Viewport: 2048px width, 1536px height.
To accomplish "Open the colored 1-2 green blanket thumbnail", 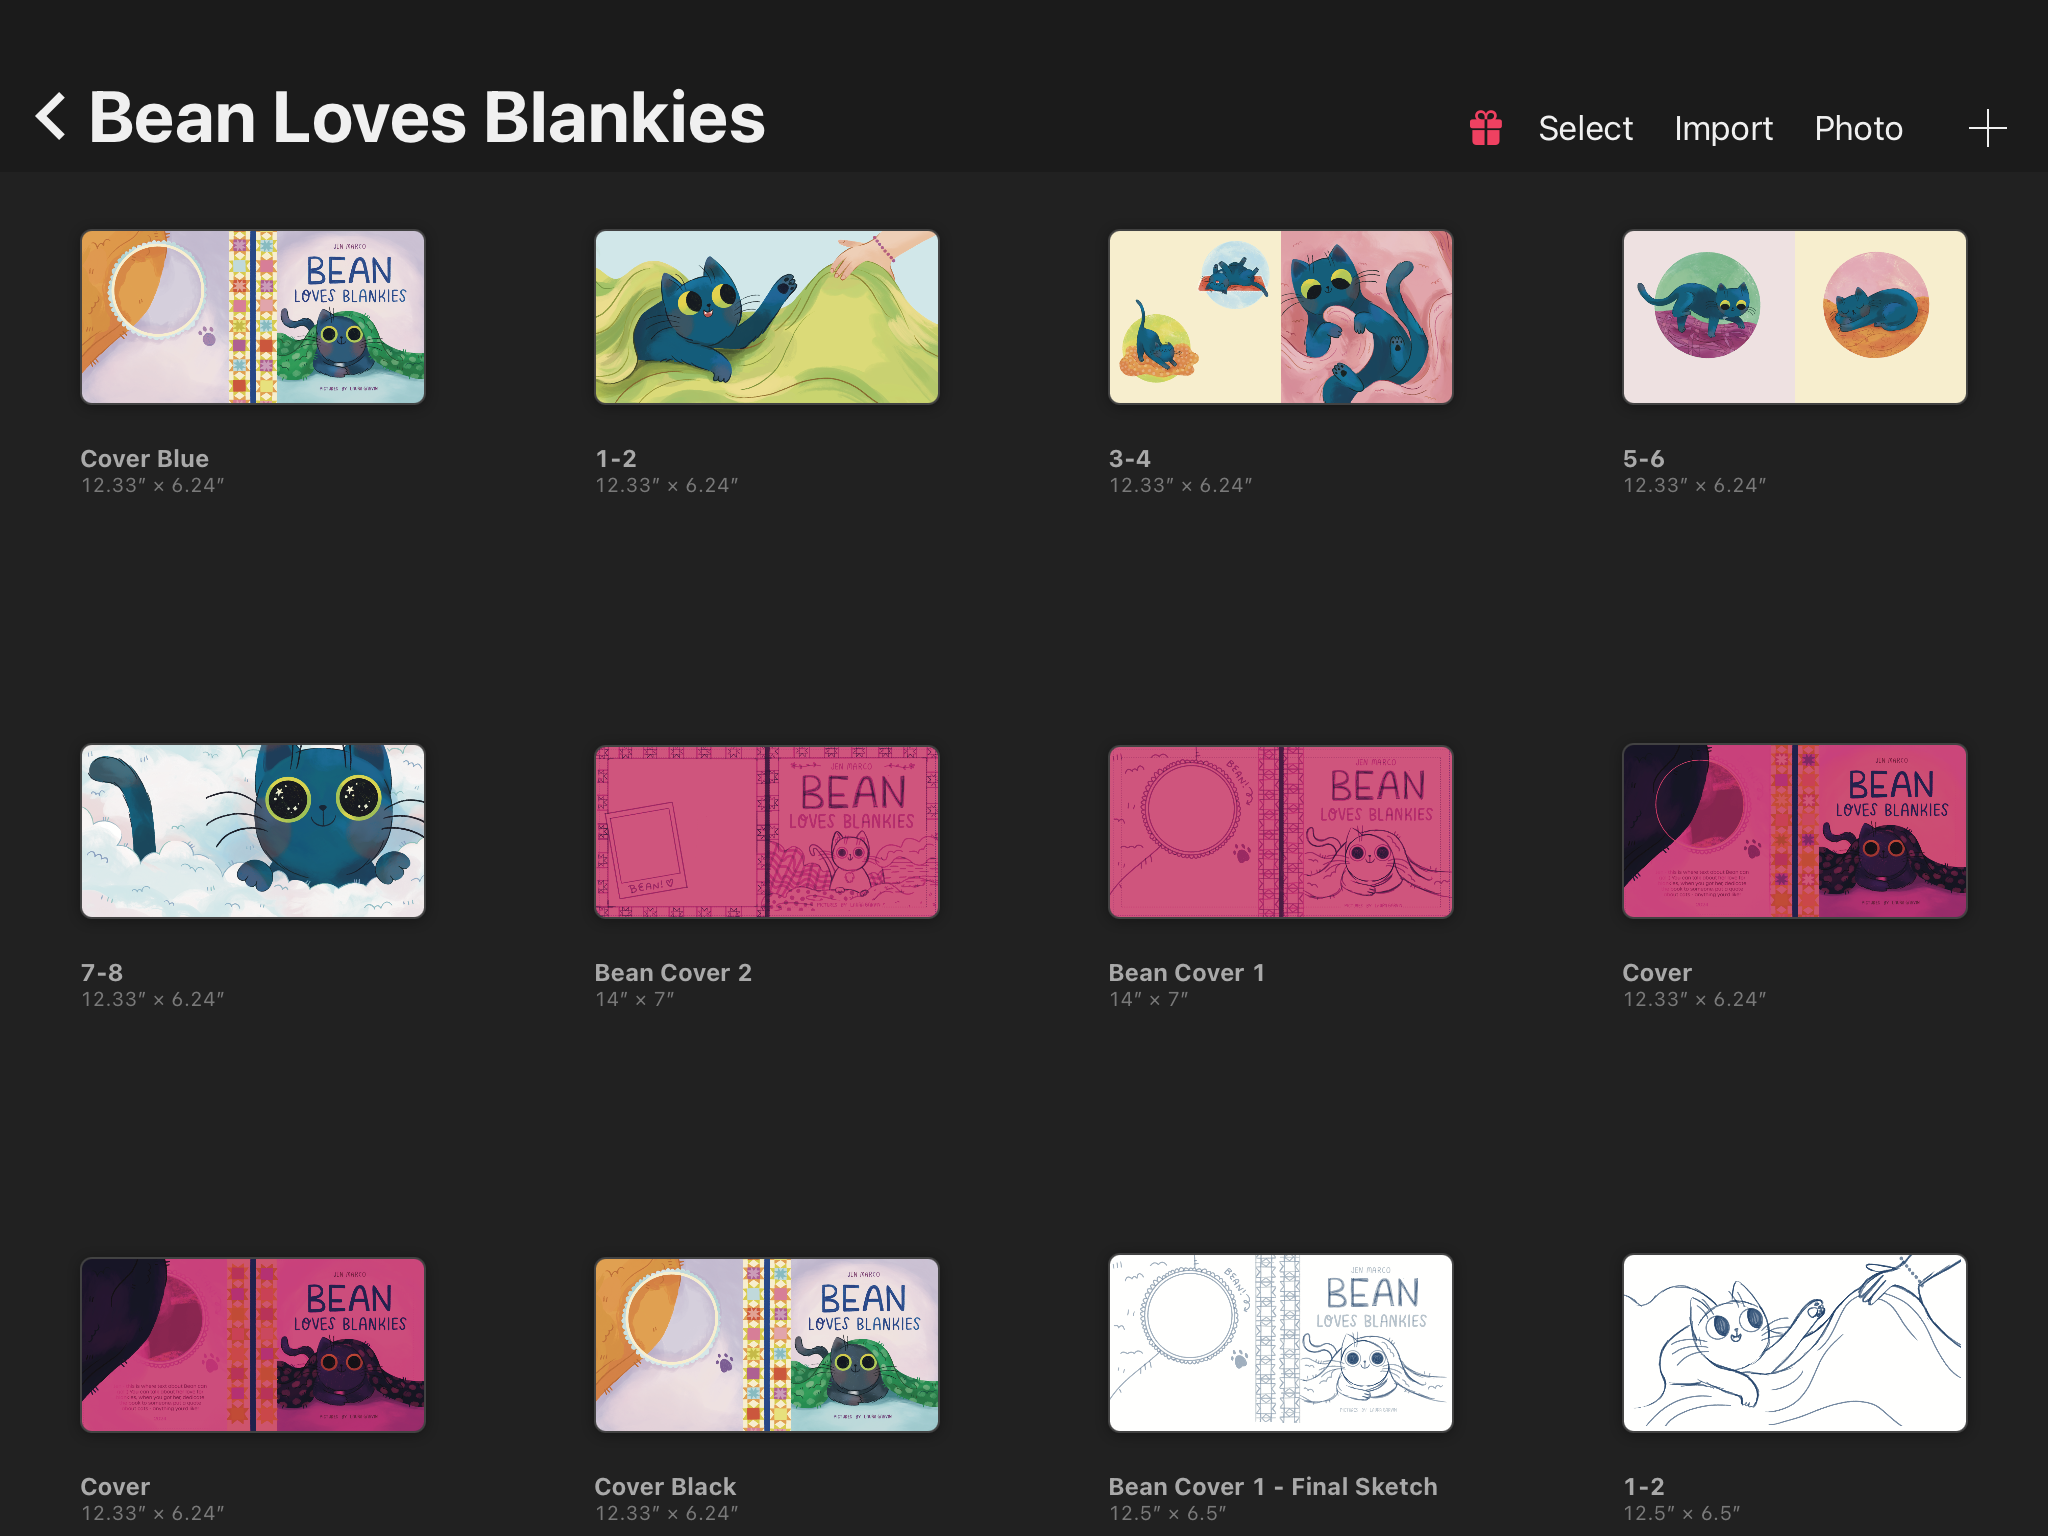I will (x=767, y=317).
